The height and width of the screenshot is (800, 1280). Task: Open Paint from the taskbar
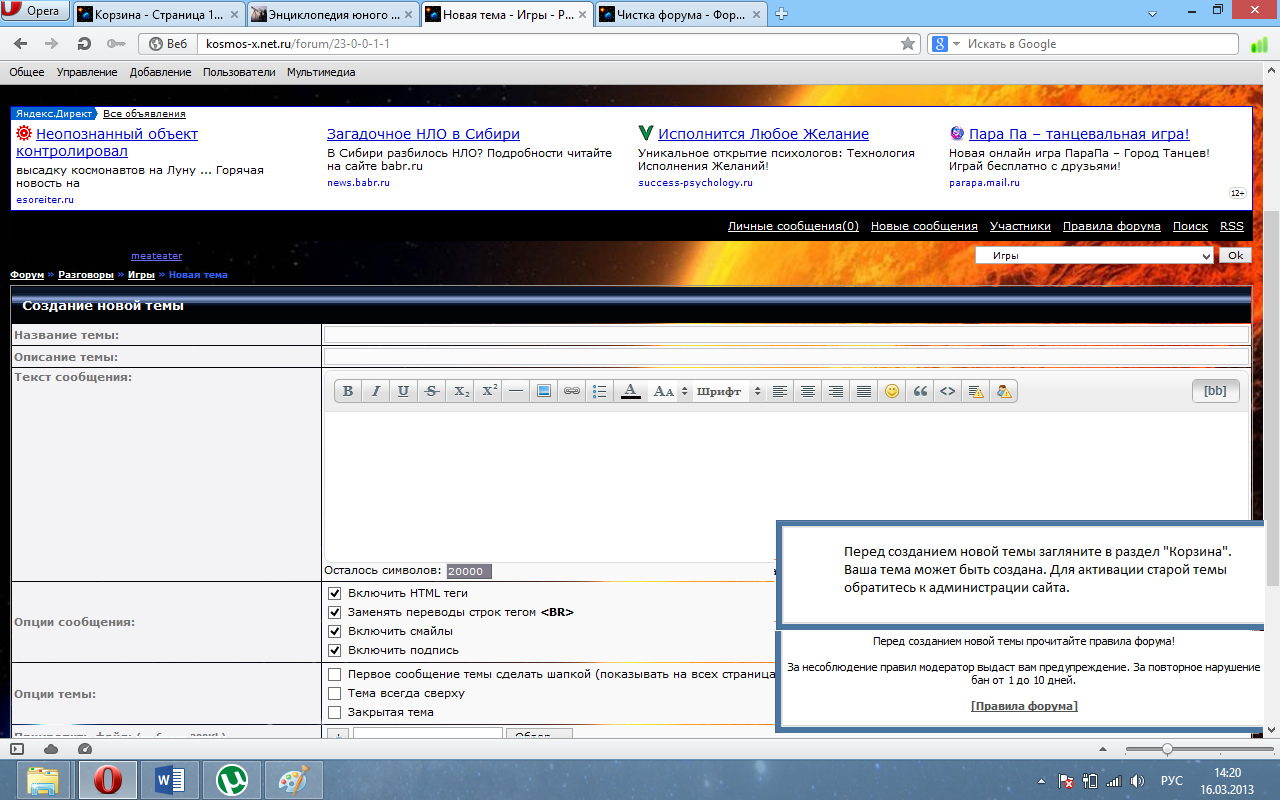293,780
